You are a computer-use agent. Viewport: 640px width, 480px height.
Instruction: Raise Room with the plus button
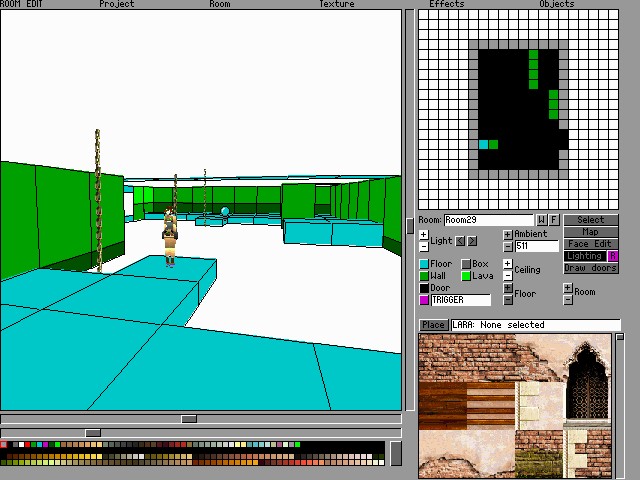tap(568, 288)
